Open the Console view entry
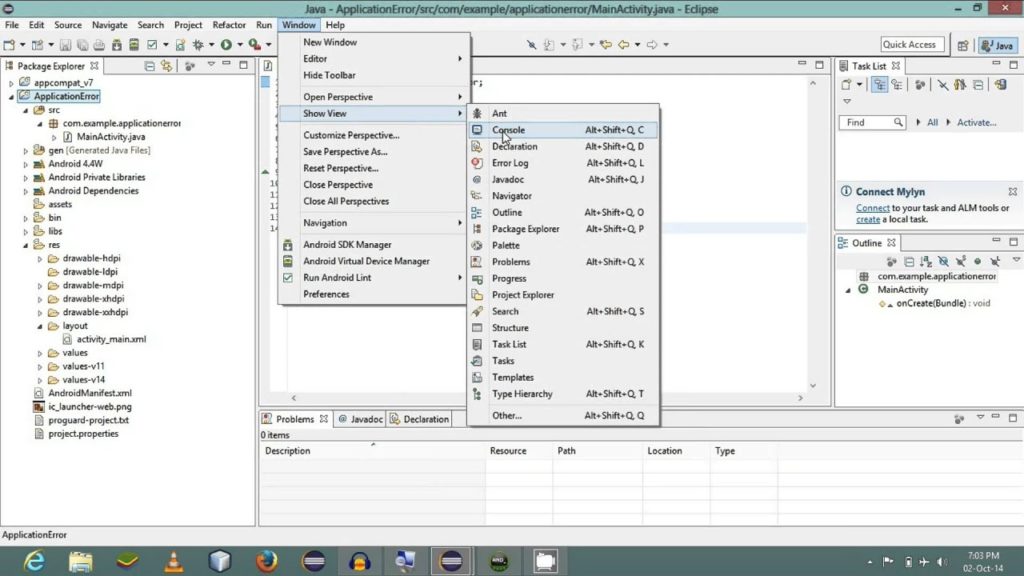The height and width of the screenshot is (576, 1024). (563, 130)
